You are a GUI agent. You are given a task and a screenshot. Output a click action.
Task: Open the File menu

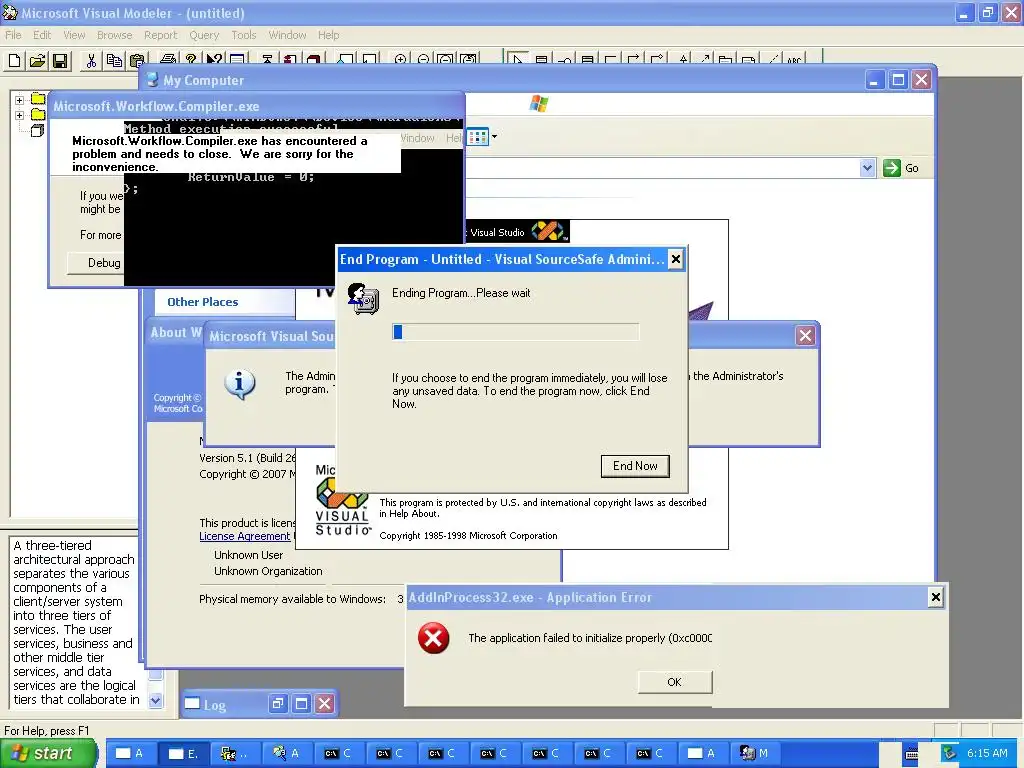(x=13, y=35)
